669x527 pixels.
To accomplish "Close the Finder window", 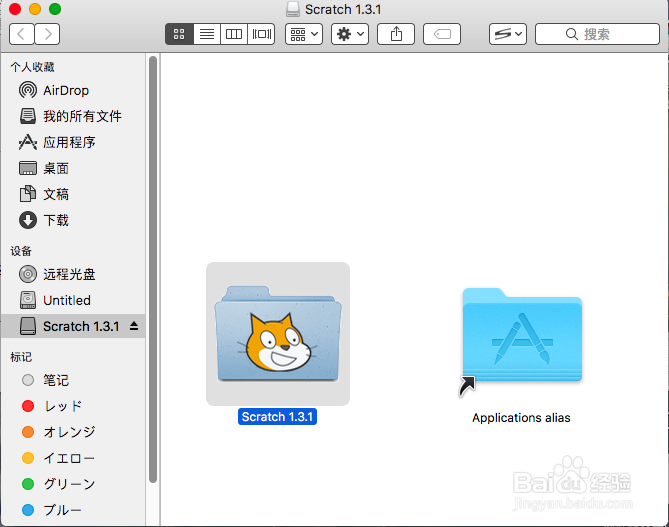I will click(x=15, y=9).
